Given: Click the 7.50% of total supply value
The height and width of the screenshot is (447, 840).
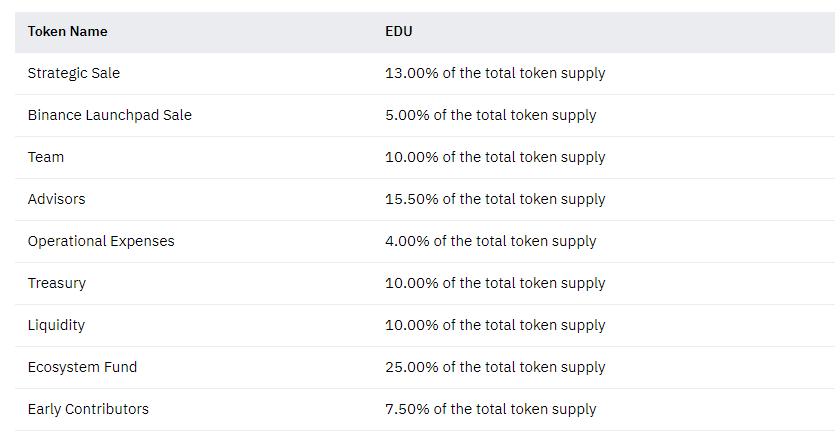Looking at the screenshot, I should [490, 409].
